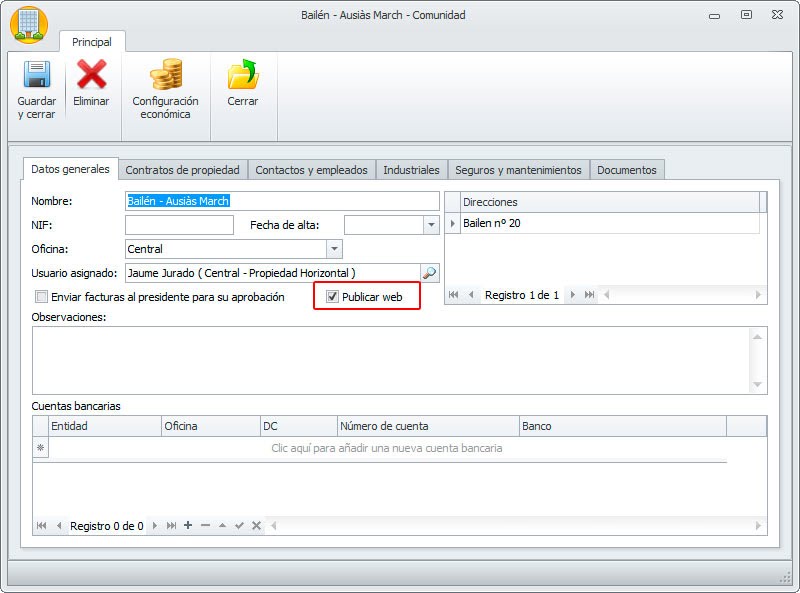
Task: Click the application building logo icon
Action: coord(29,25)
